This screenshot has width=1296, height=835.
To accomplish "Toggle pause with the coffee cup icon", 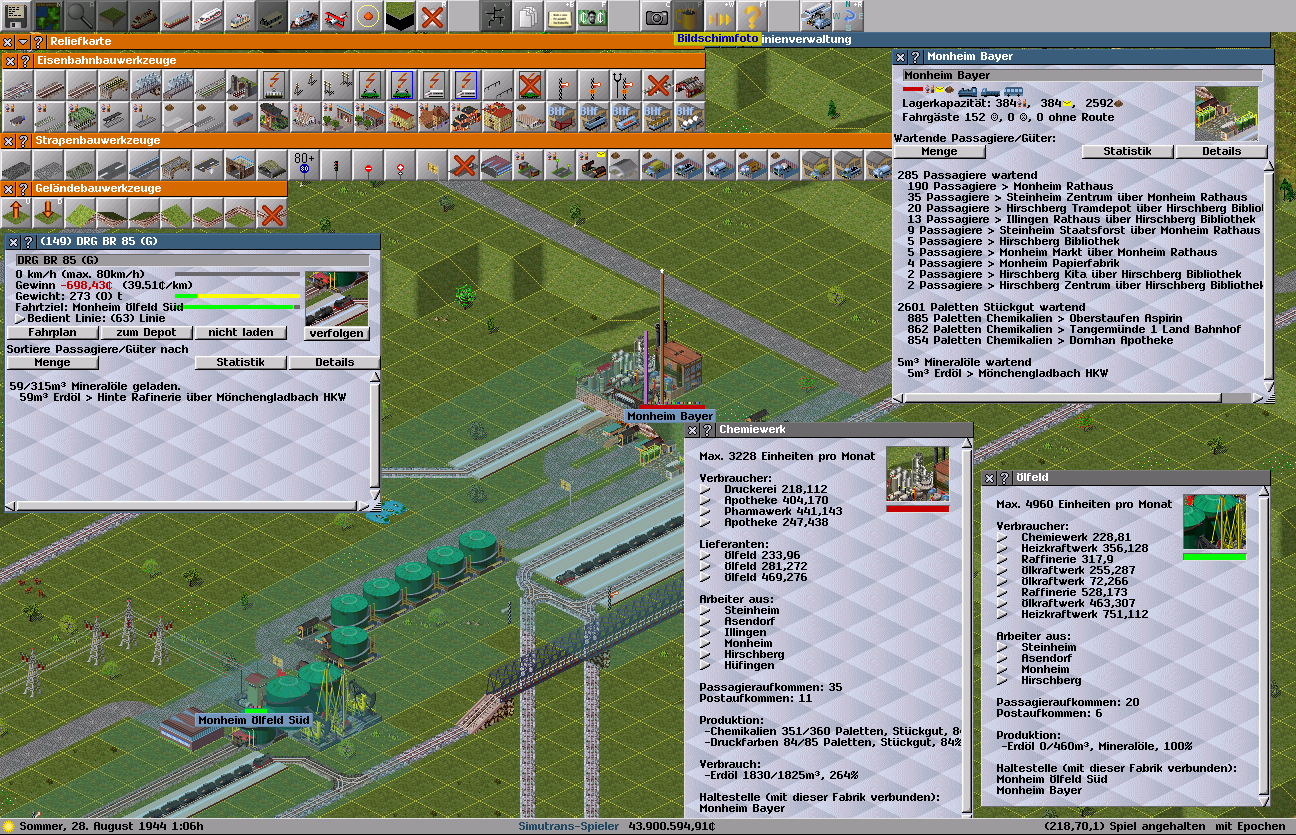I will click(x=688, y=16).
